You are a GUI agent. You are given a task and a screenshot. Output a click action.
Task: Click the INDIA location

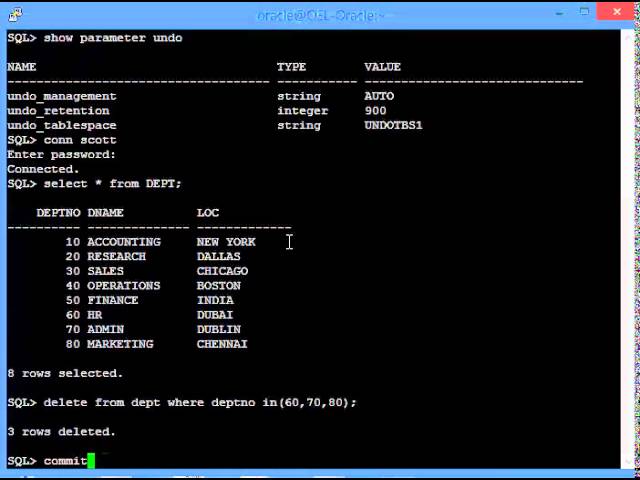click(215, 300)
